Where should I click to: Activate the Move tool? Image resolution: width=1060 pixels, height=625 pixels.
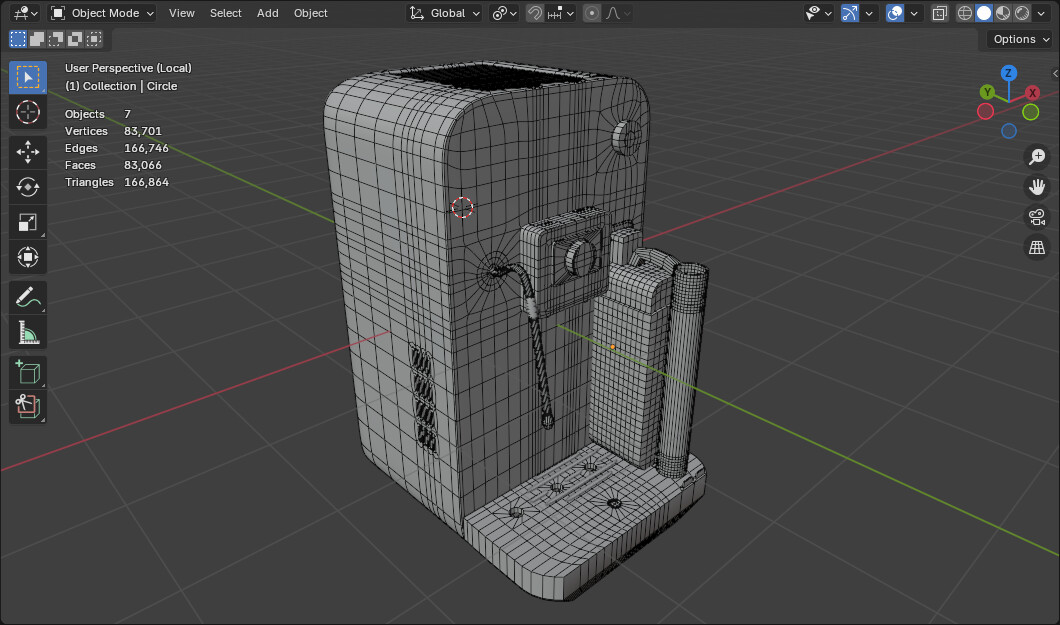28,152
